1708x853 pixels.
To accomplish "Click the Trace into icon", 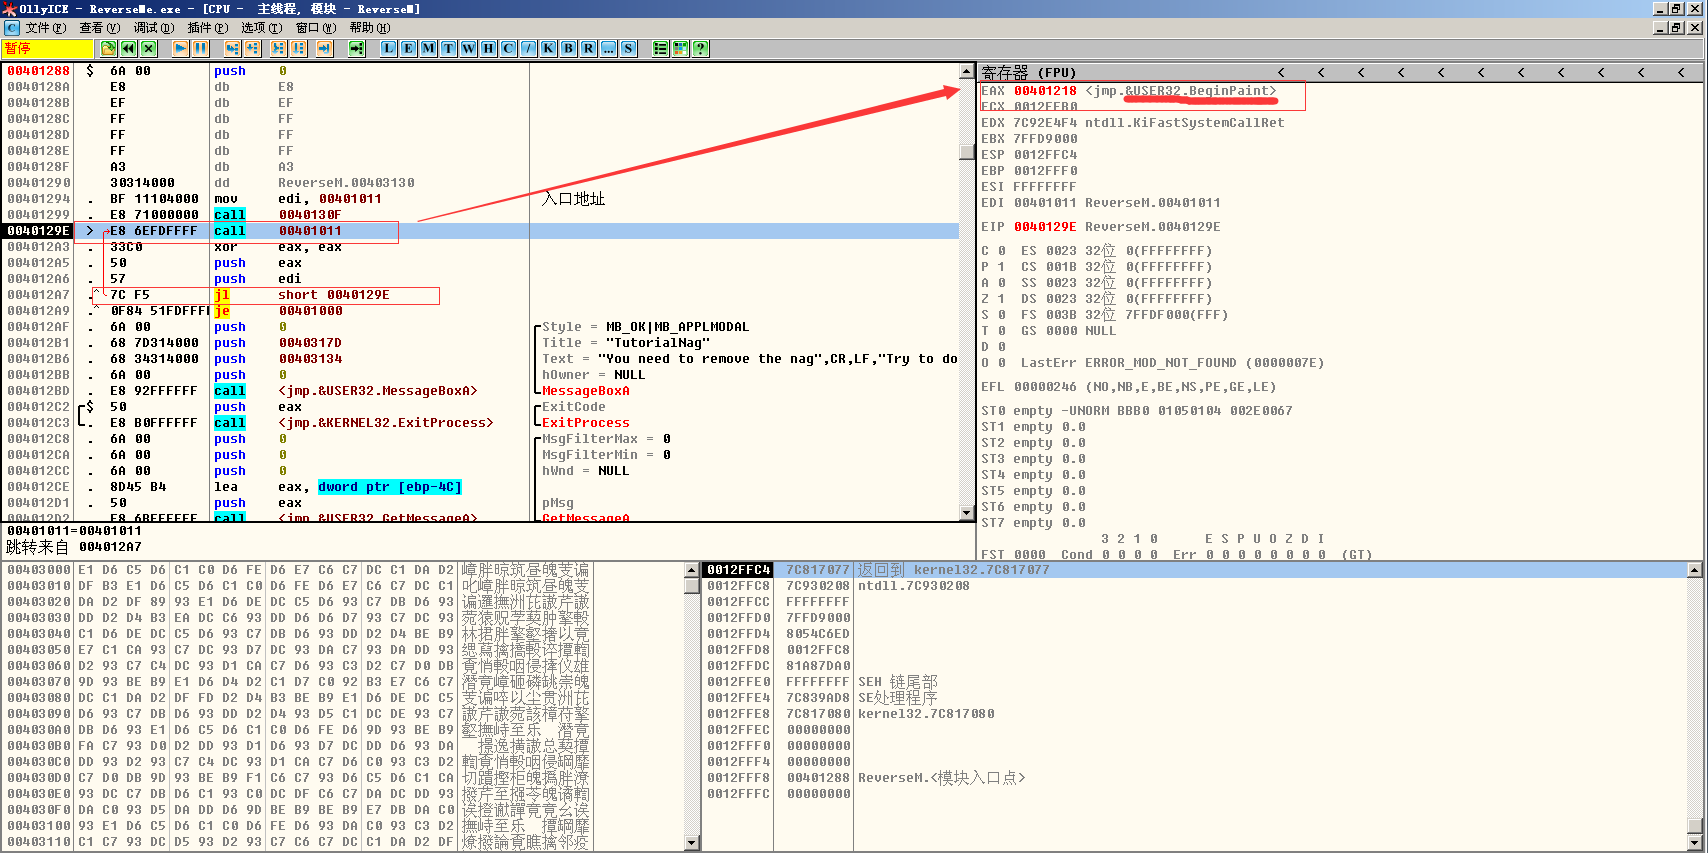I will pyautogui.click(x=278, y=48).
